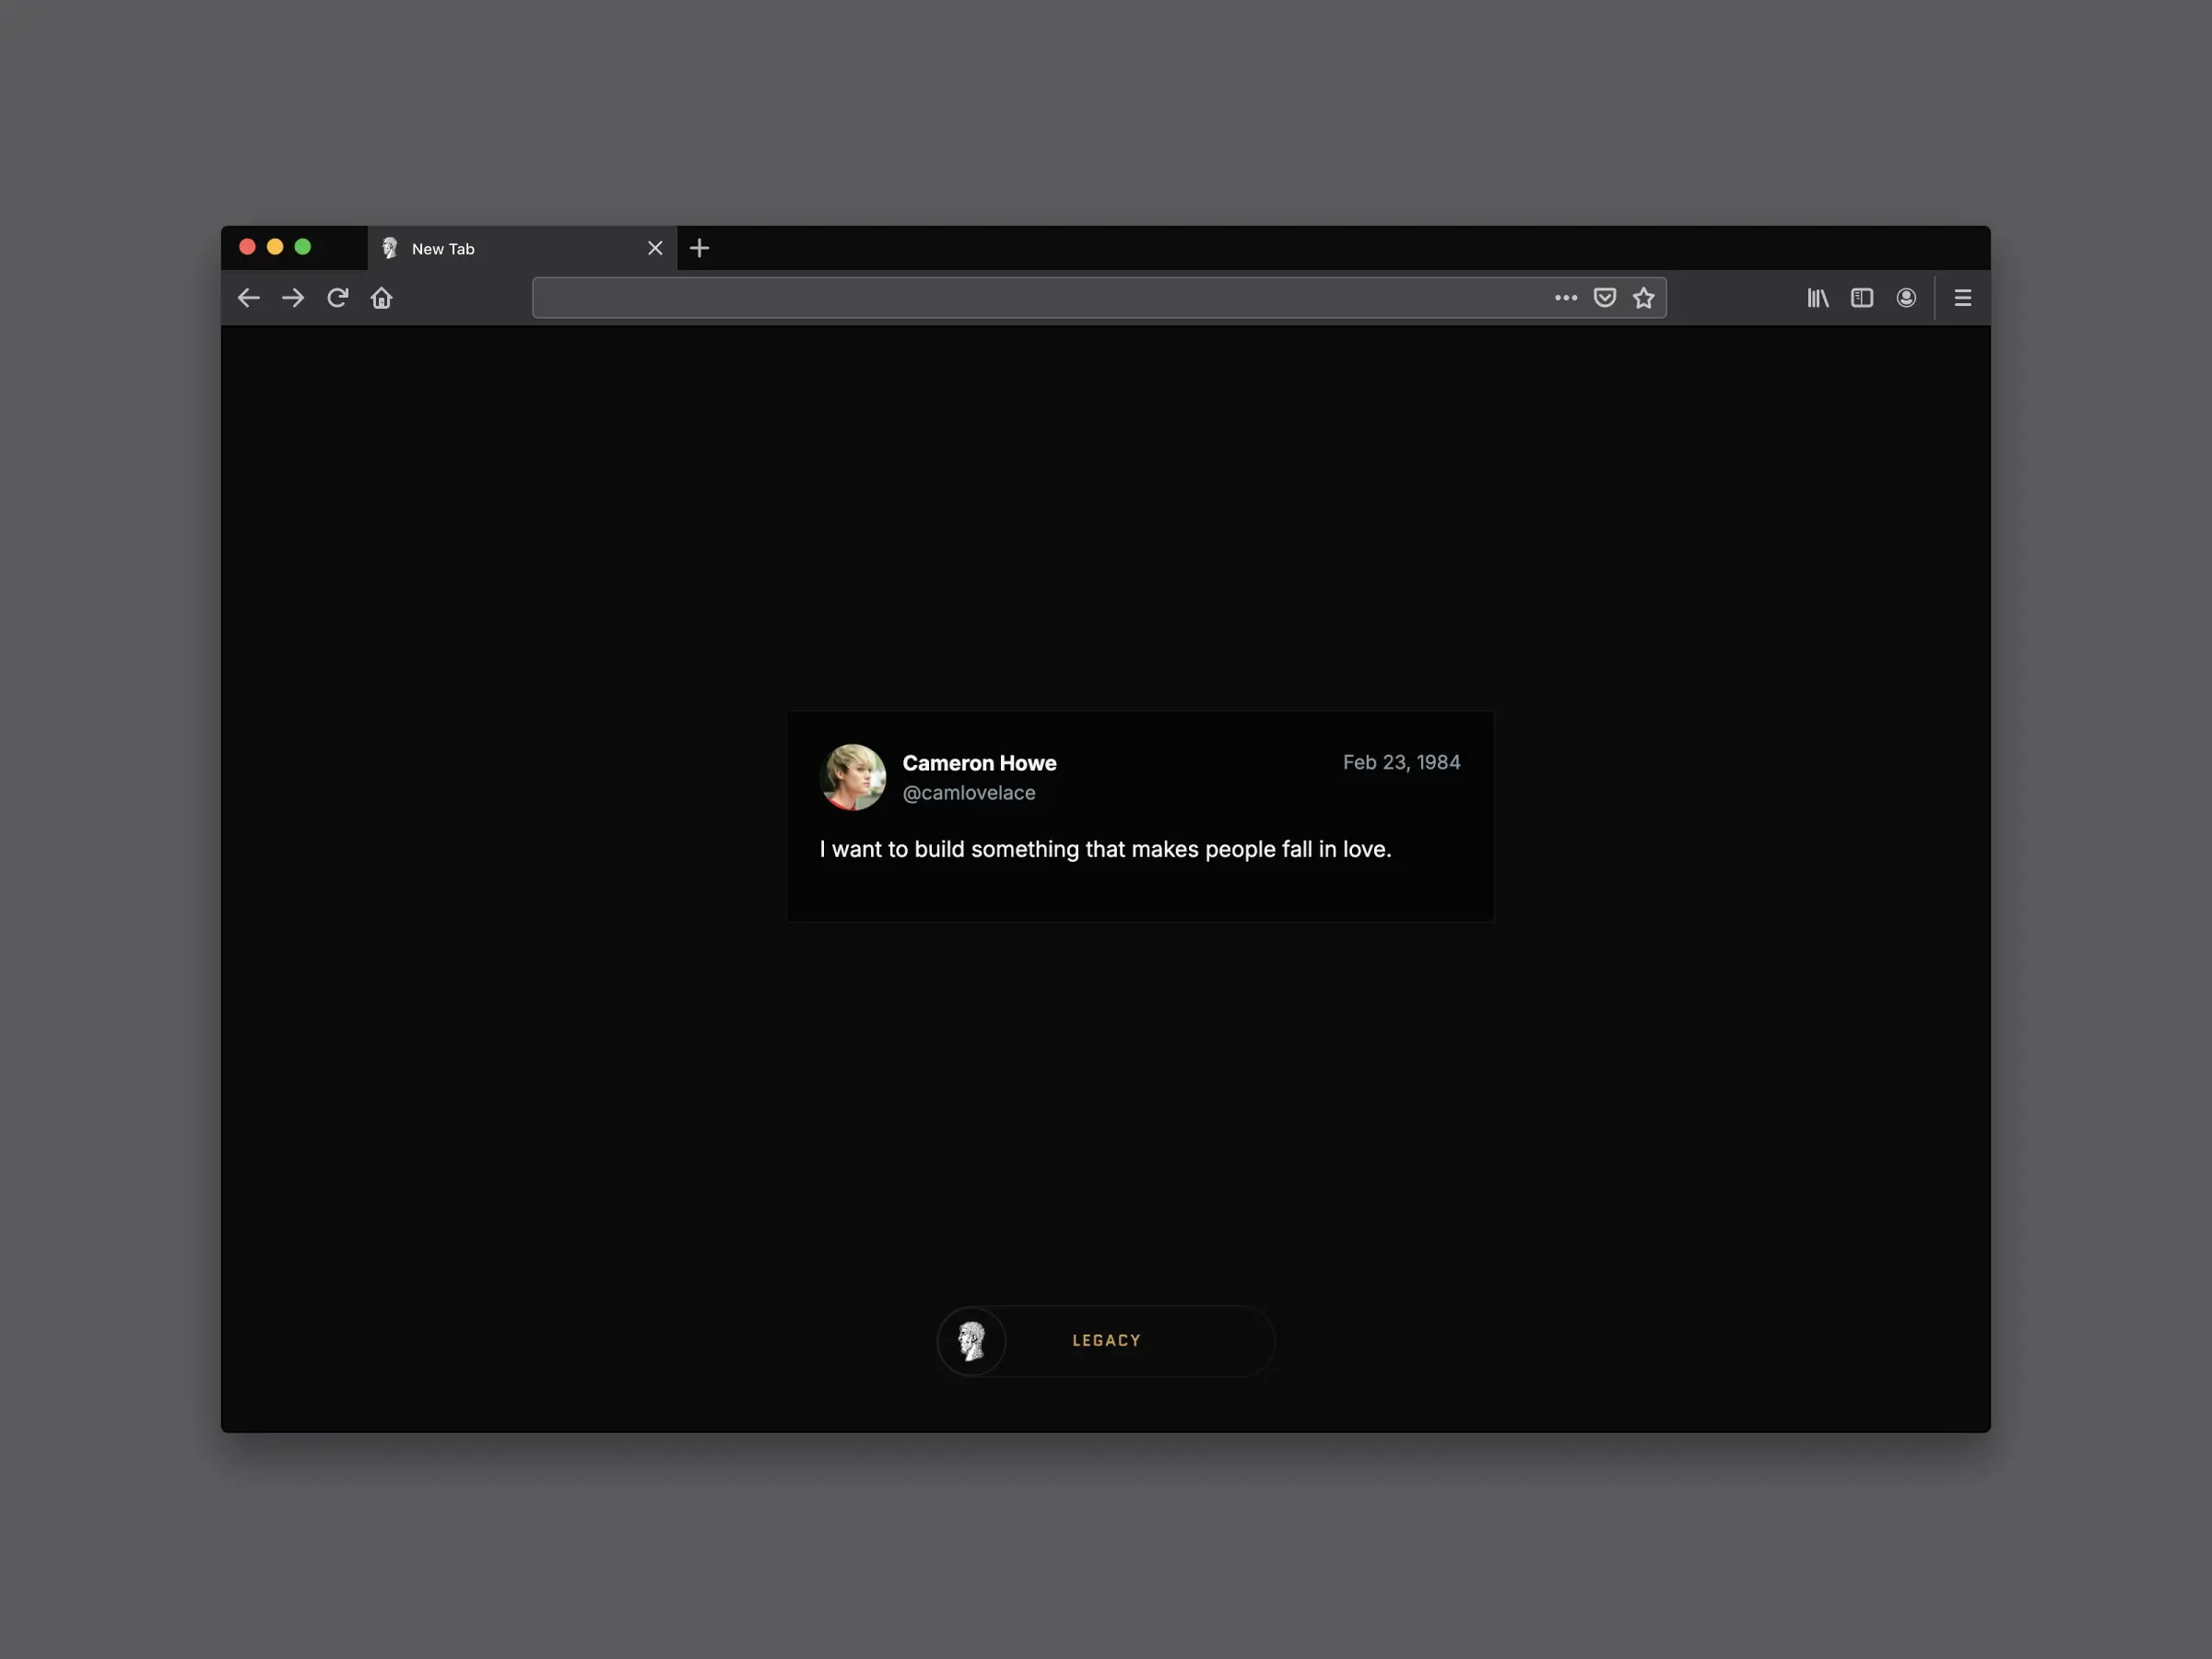Screen dimensions: 2212x1659
Task: Navigate back using the arrow icon
Action: point(248,297)
